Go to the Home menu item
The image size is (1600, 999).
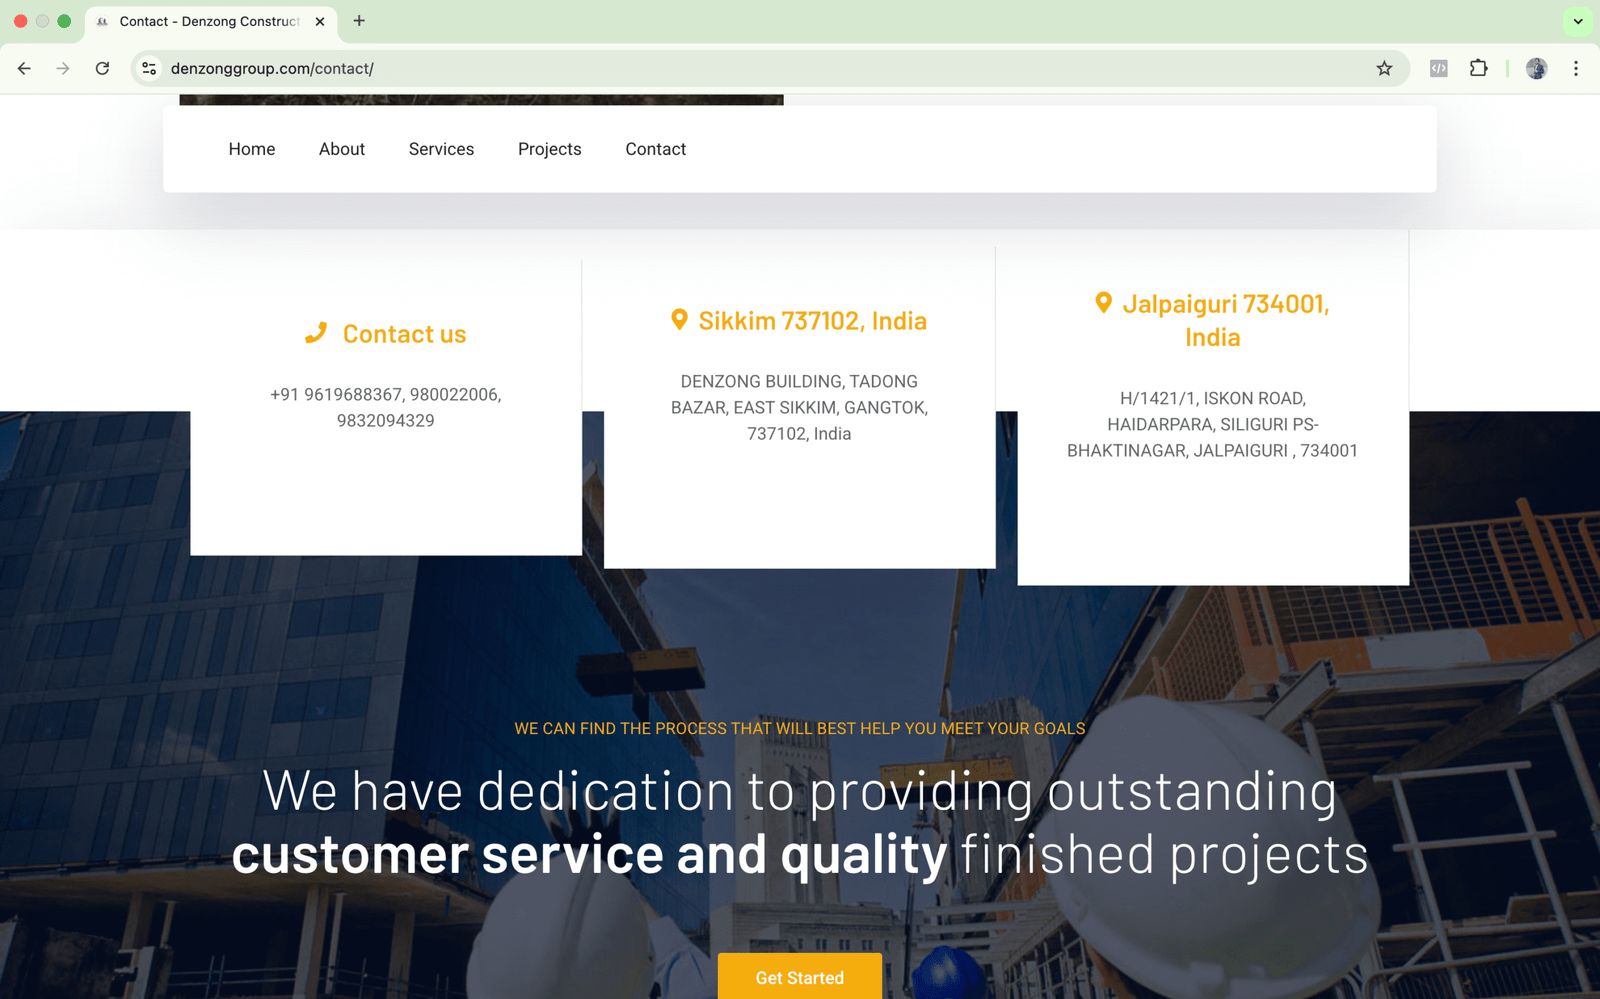coord(252,149)
